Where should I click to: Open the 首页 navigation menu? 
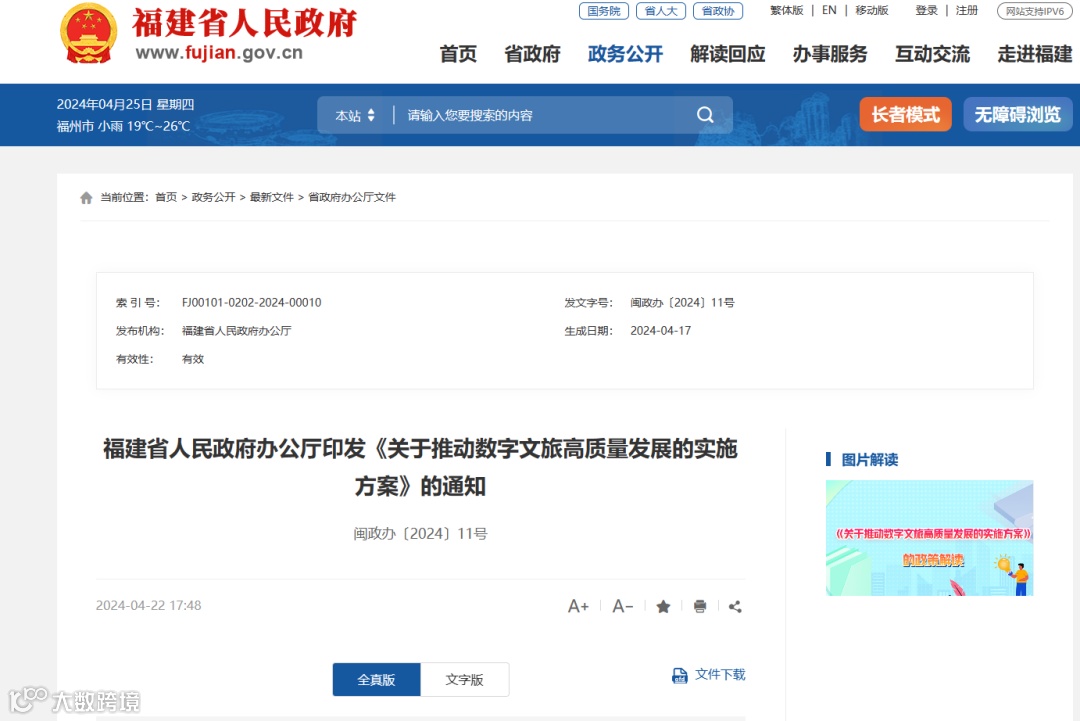pos(458,54)
